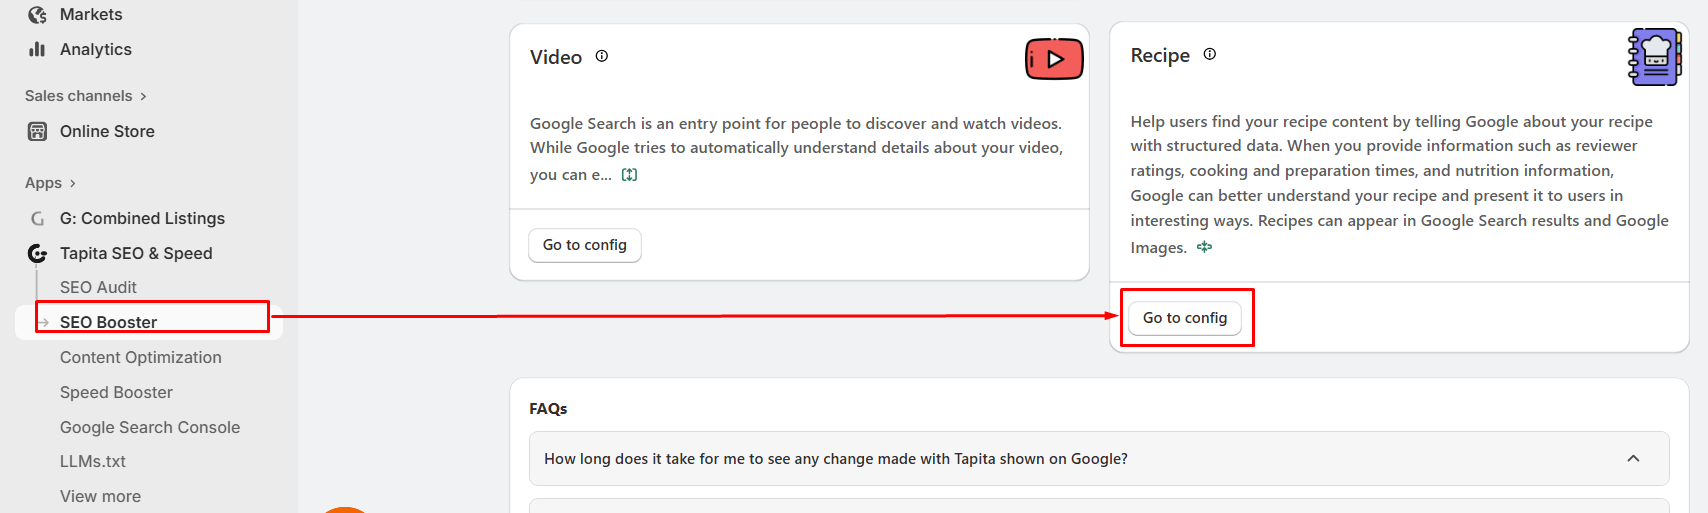This screenshot has width=1708, height=513.
Task: Click the Online Store storefront icon
Action: pos(37,131)
